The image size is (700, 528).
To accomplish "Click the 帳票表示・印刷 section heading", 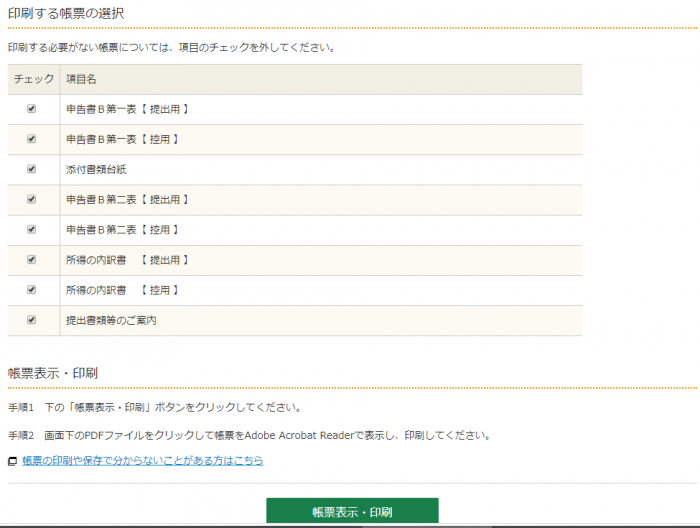I will (53, 373).
